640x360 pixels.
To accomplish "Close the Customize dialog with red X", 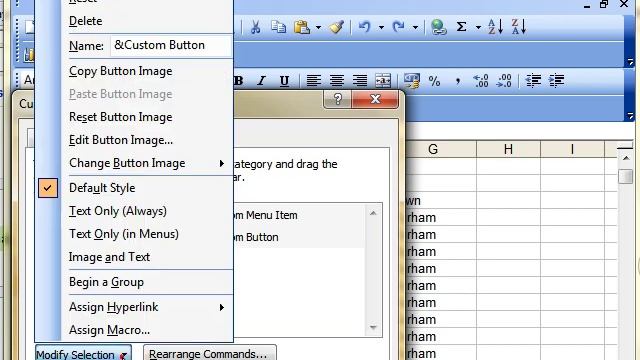I will (x=375, y=99).
